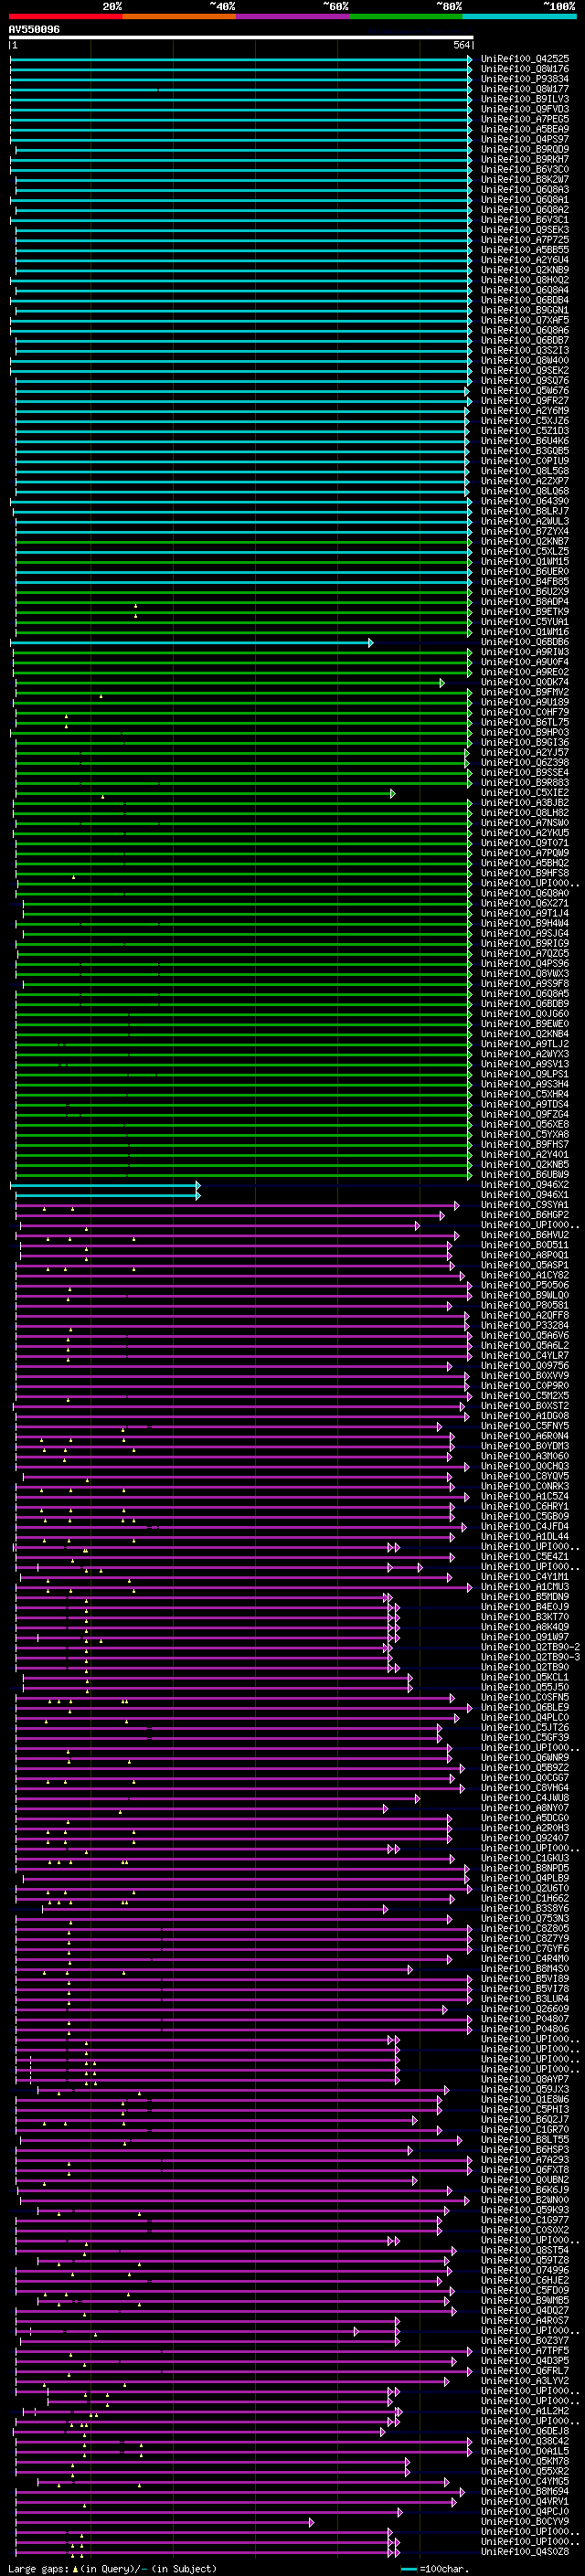Click the UniRef100_P33284 label
Viewport: 585px width, 2576px height.
click(525, 1325)
